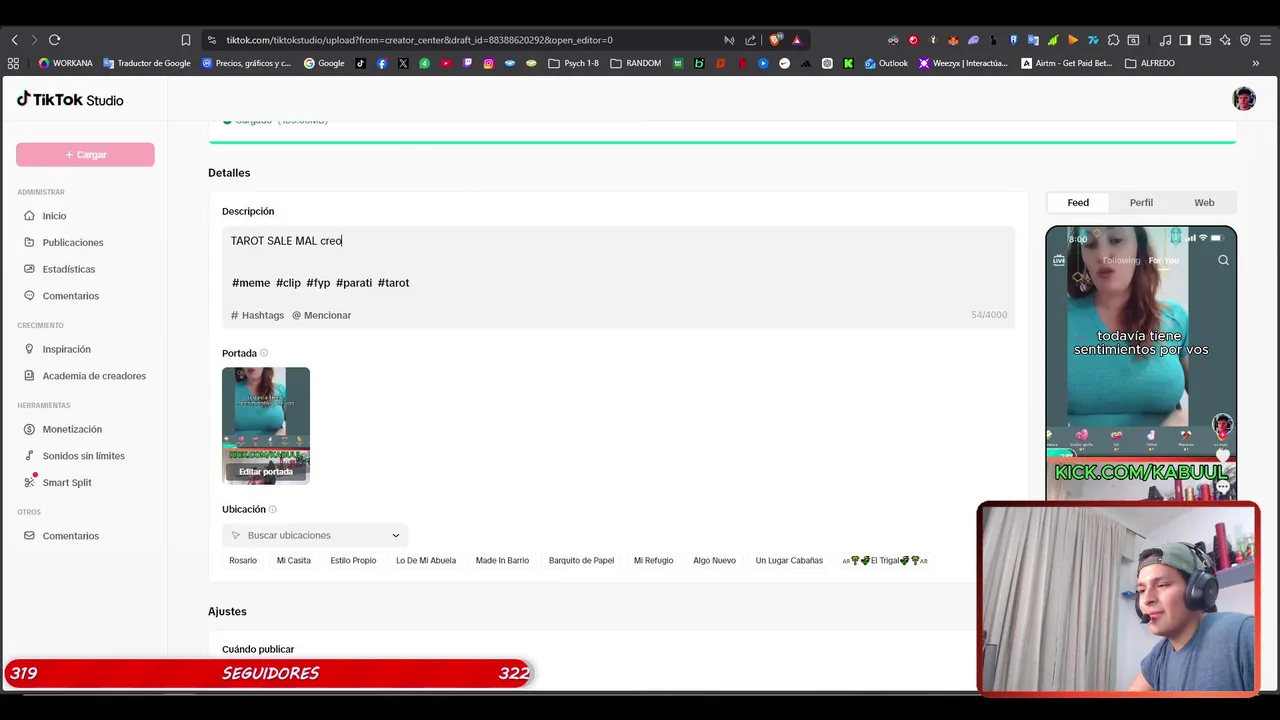Click the search icon in phone preview
Screen dimensions: 1280x720
1223,260
